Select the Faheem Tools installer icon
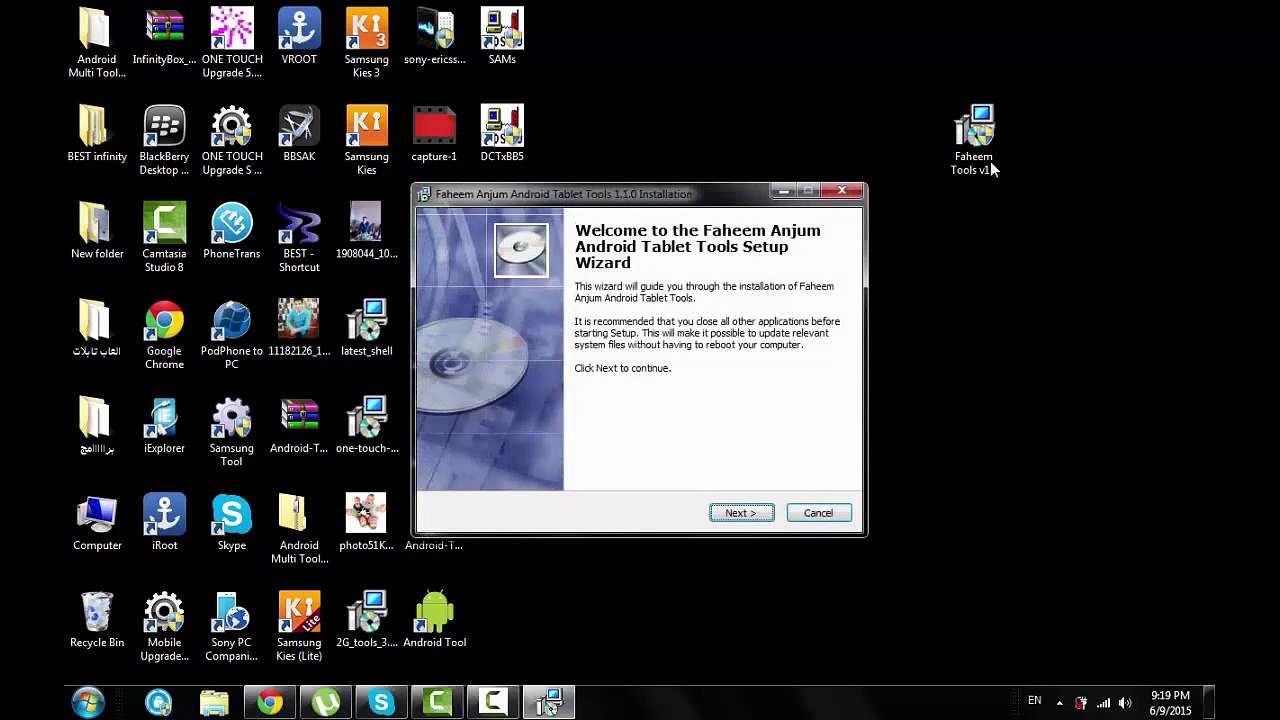Viewport: 1280px width, 720px height. [973, 140]
